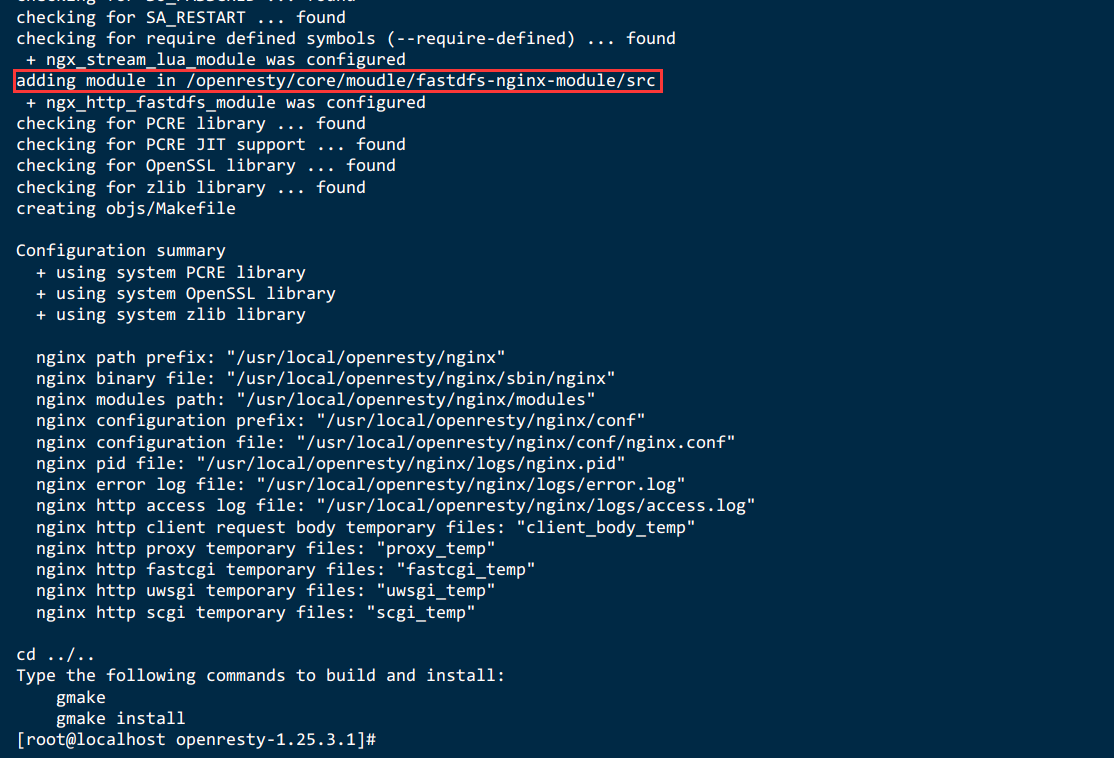Click the Configuration summary heading
The width and height of the screenshot is (1114, 758).
point(121,251)
